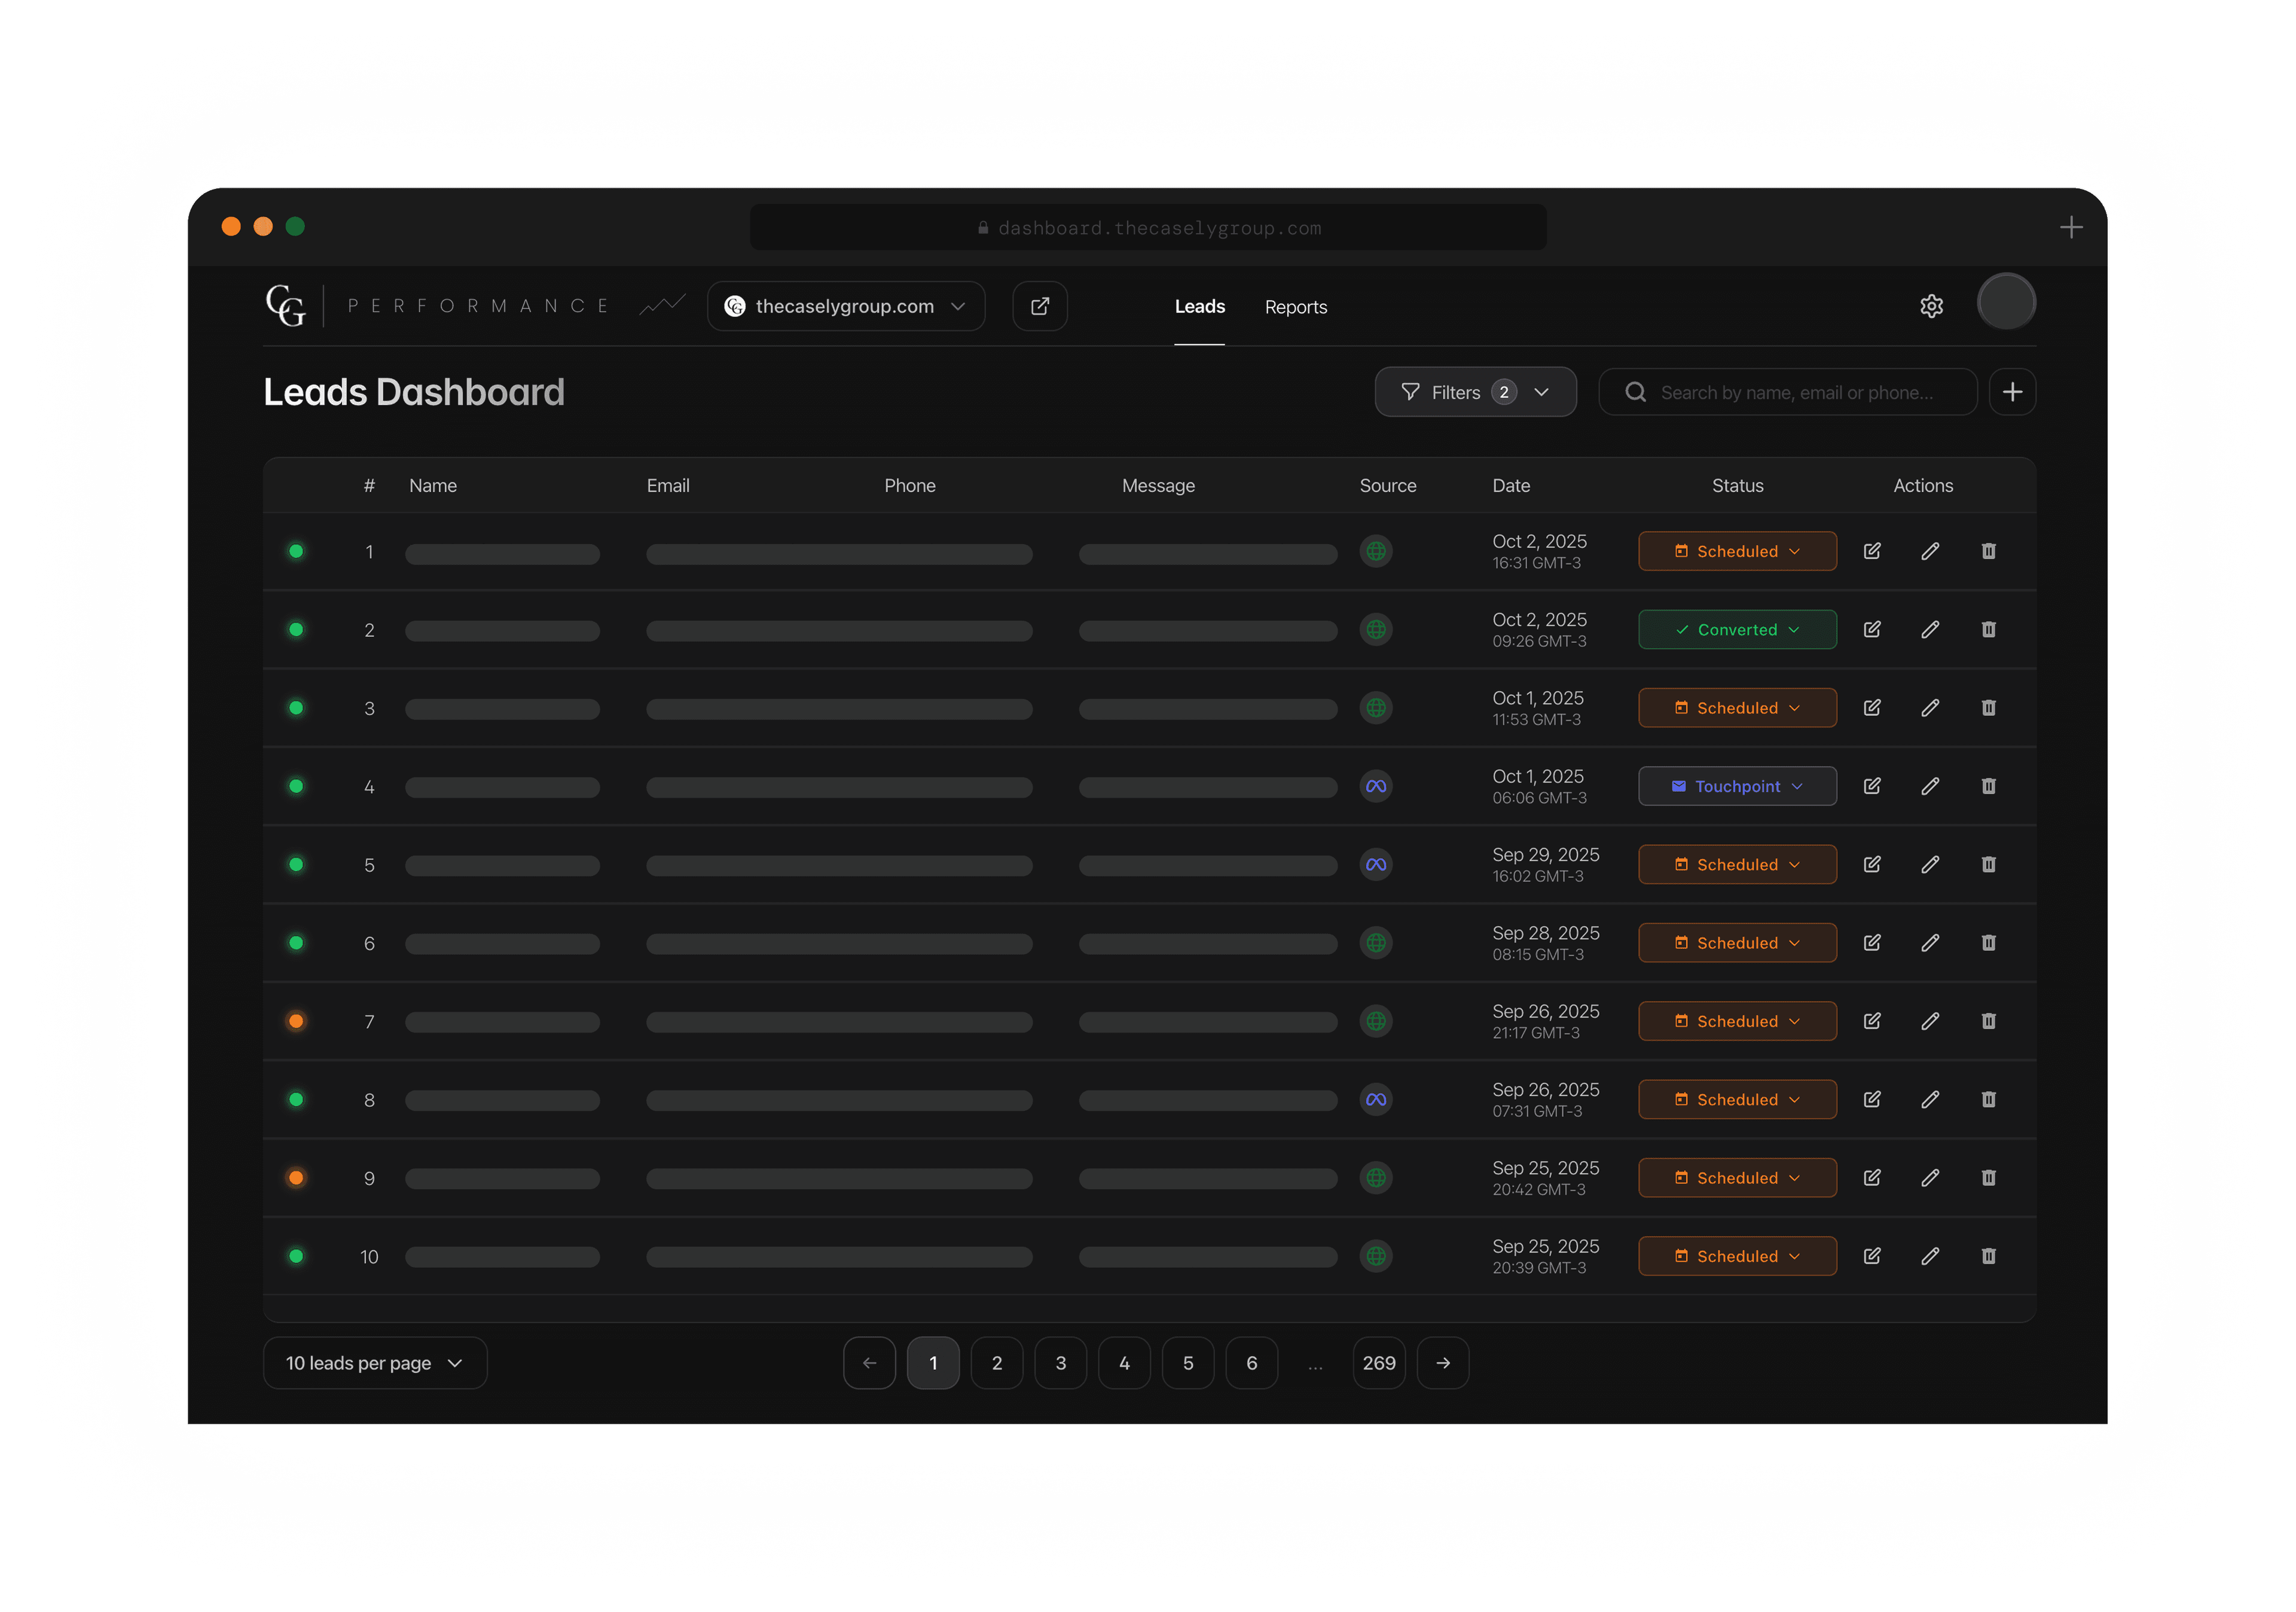Toggle the orange status dot on lead 7

click(296, 1021)
